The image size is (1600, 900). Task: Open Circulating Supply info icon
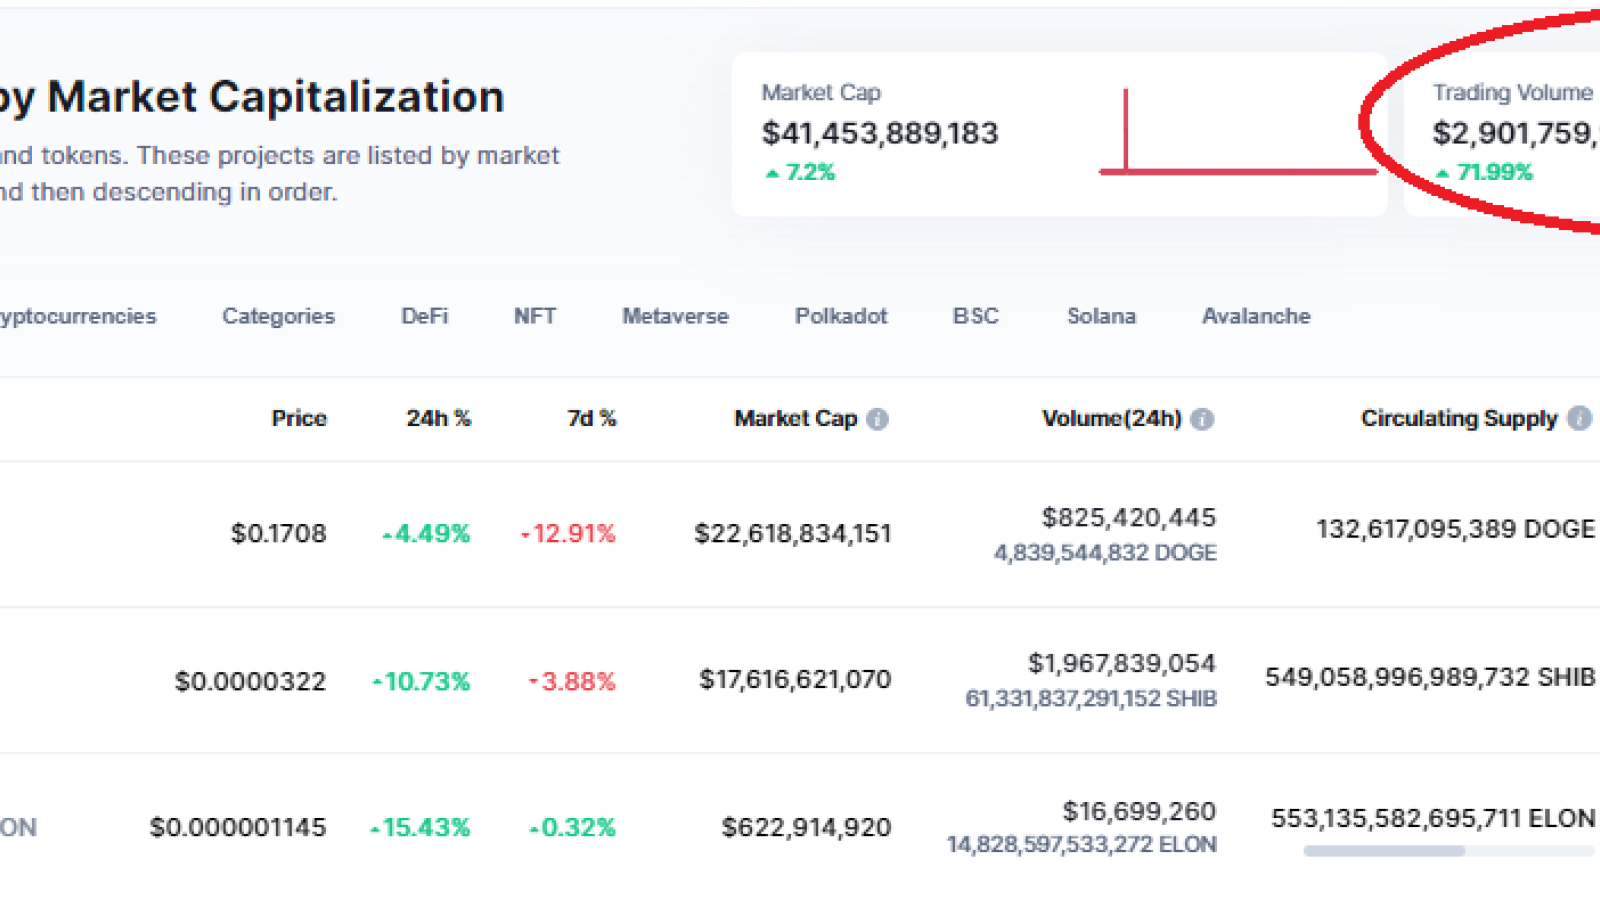click(x=1580, y=418)
